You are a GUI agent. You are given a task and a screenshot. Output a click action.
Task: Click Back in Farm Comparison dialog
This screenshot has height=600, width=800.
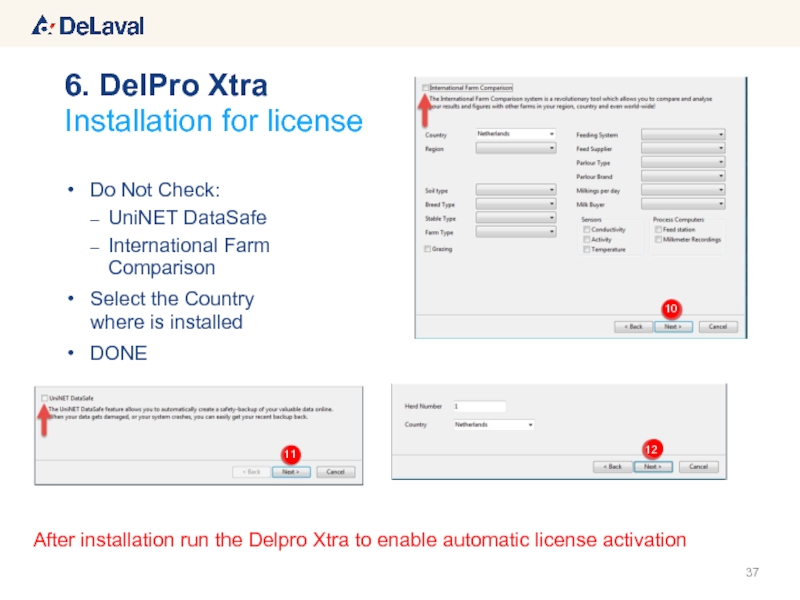pyautogui.click(x=634, y=327)
